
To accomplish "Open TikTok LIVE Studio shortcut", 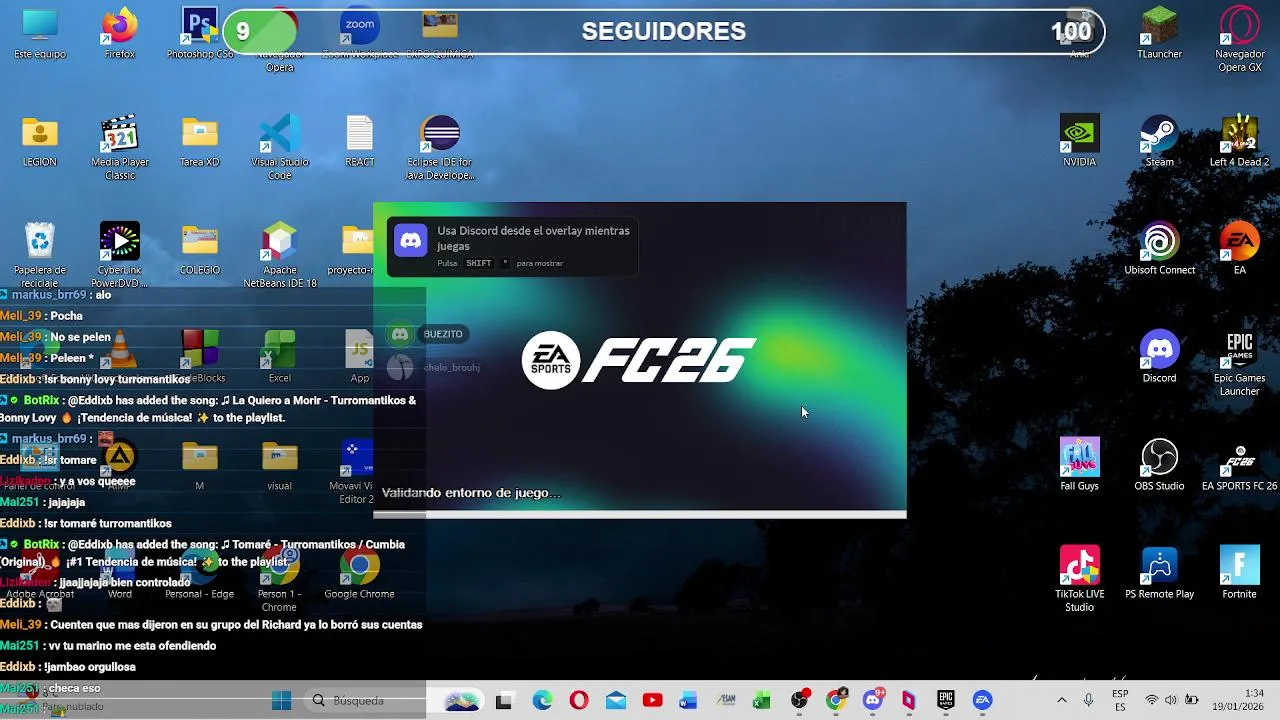I will coord(1080,580).
